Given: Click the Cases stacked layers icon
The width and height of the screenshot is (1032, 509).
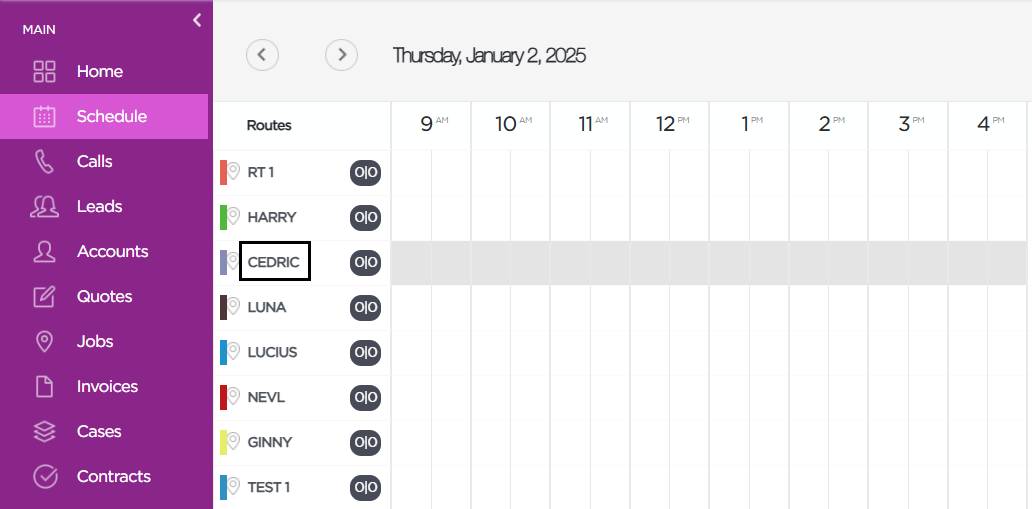Looking at the screenshot, I should 44,431.
